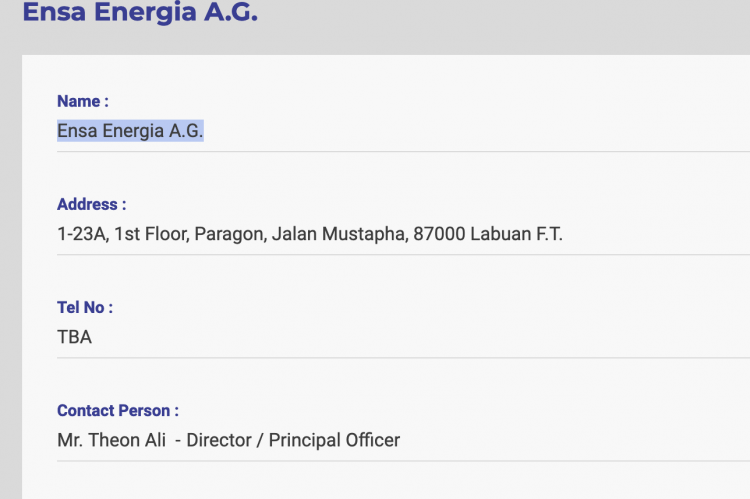Click 'Labuan F.T.' at the end of the address
Image resolution: width=750 pixels, height=499 pixels.
(x=516, y=234)
